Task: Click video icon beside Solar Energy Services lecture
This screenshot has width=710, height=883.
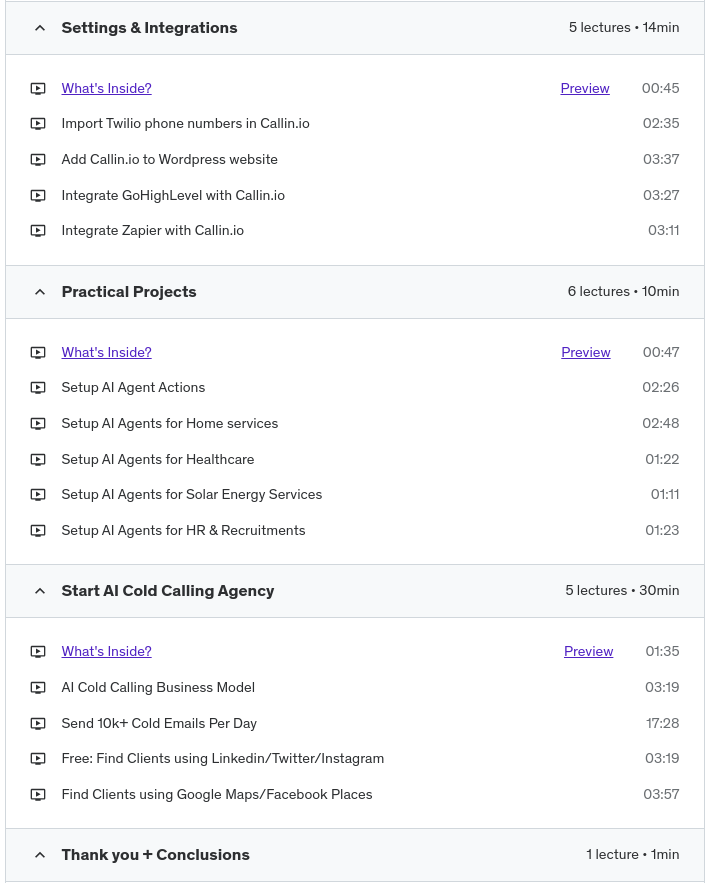Action: (38, 495)
